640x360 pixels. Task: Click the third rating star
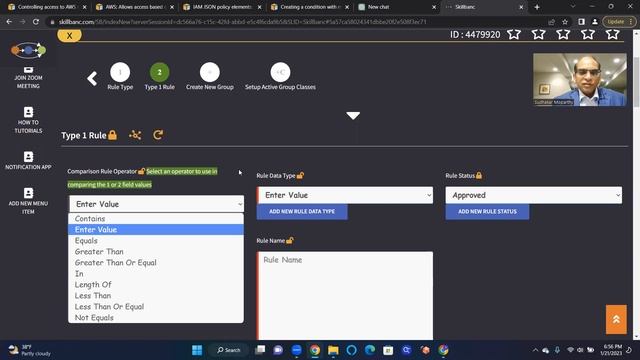563,34
